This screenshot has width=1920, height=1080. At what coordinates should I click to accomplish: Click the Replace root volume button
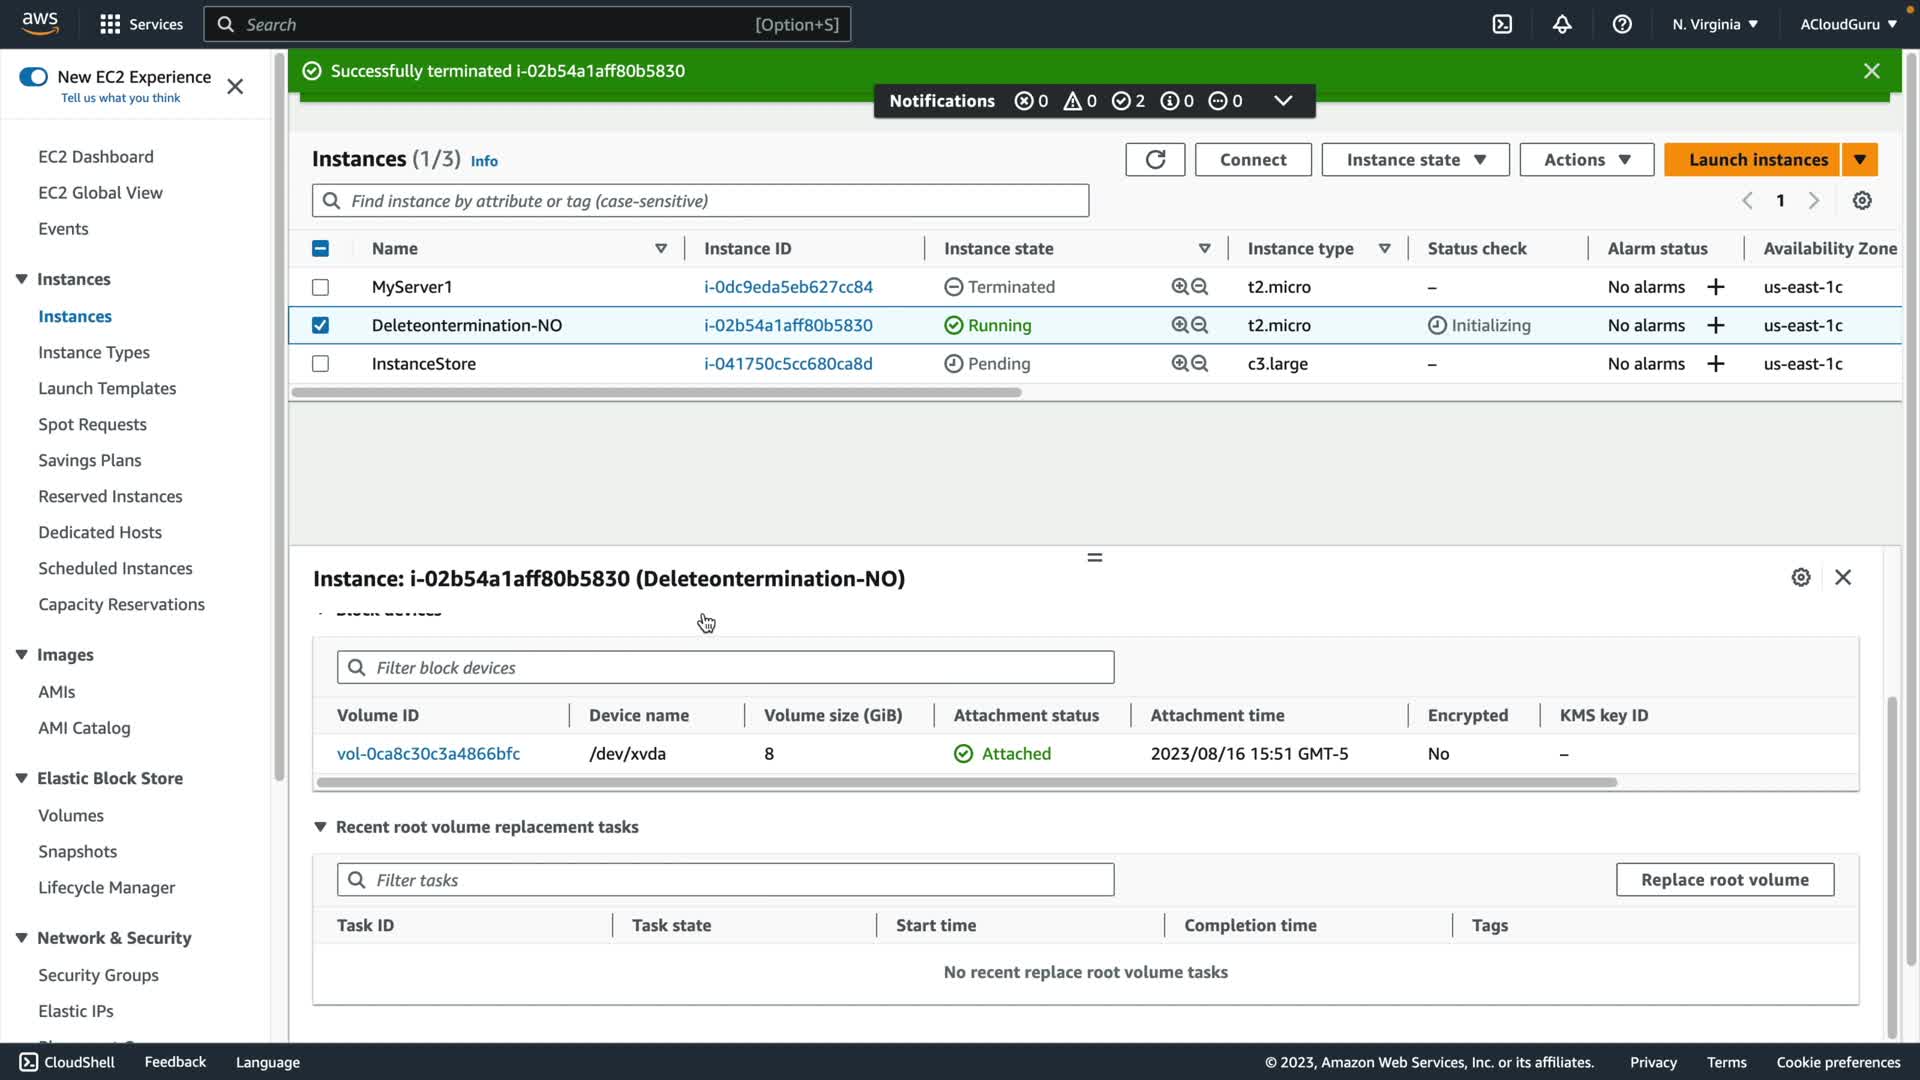point(1724,880)
